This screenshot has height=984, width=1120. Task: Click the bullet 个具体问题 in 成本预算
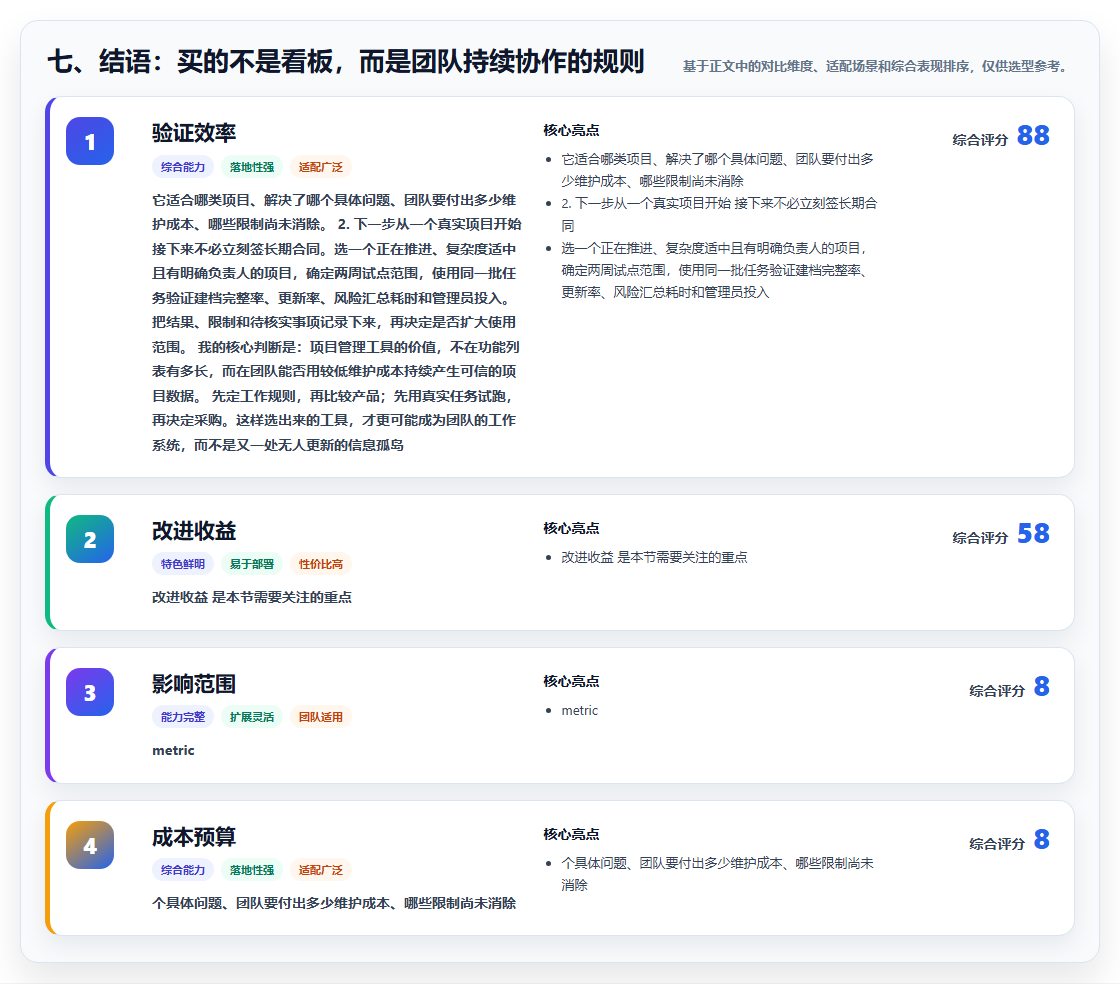click(717, 874)
